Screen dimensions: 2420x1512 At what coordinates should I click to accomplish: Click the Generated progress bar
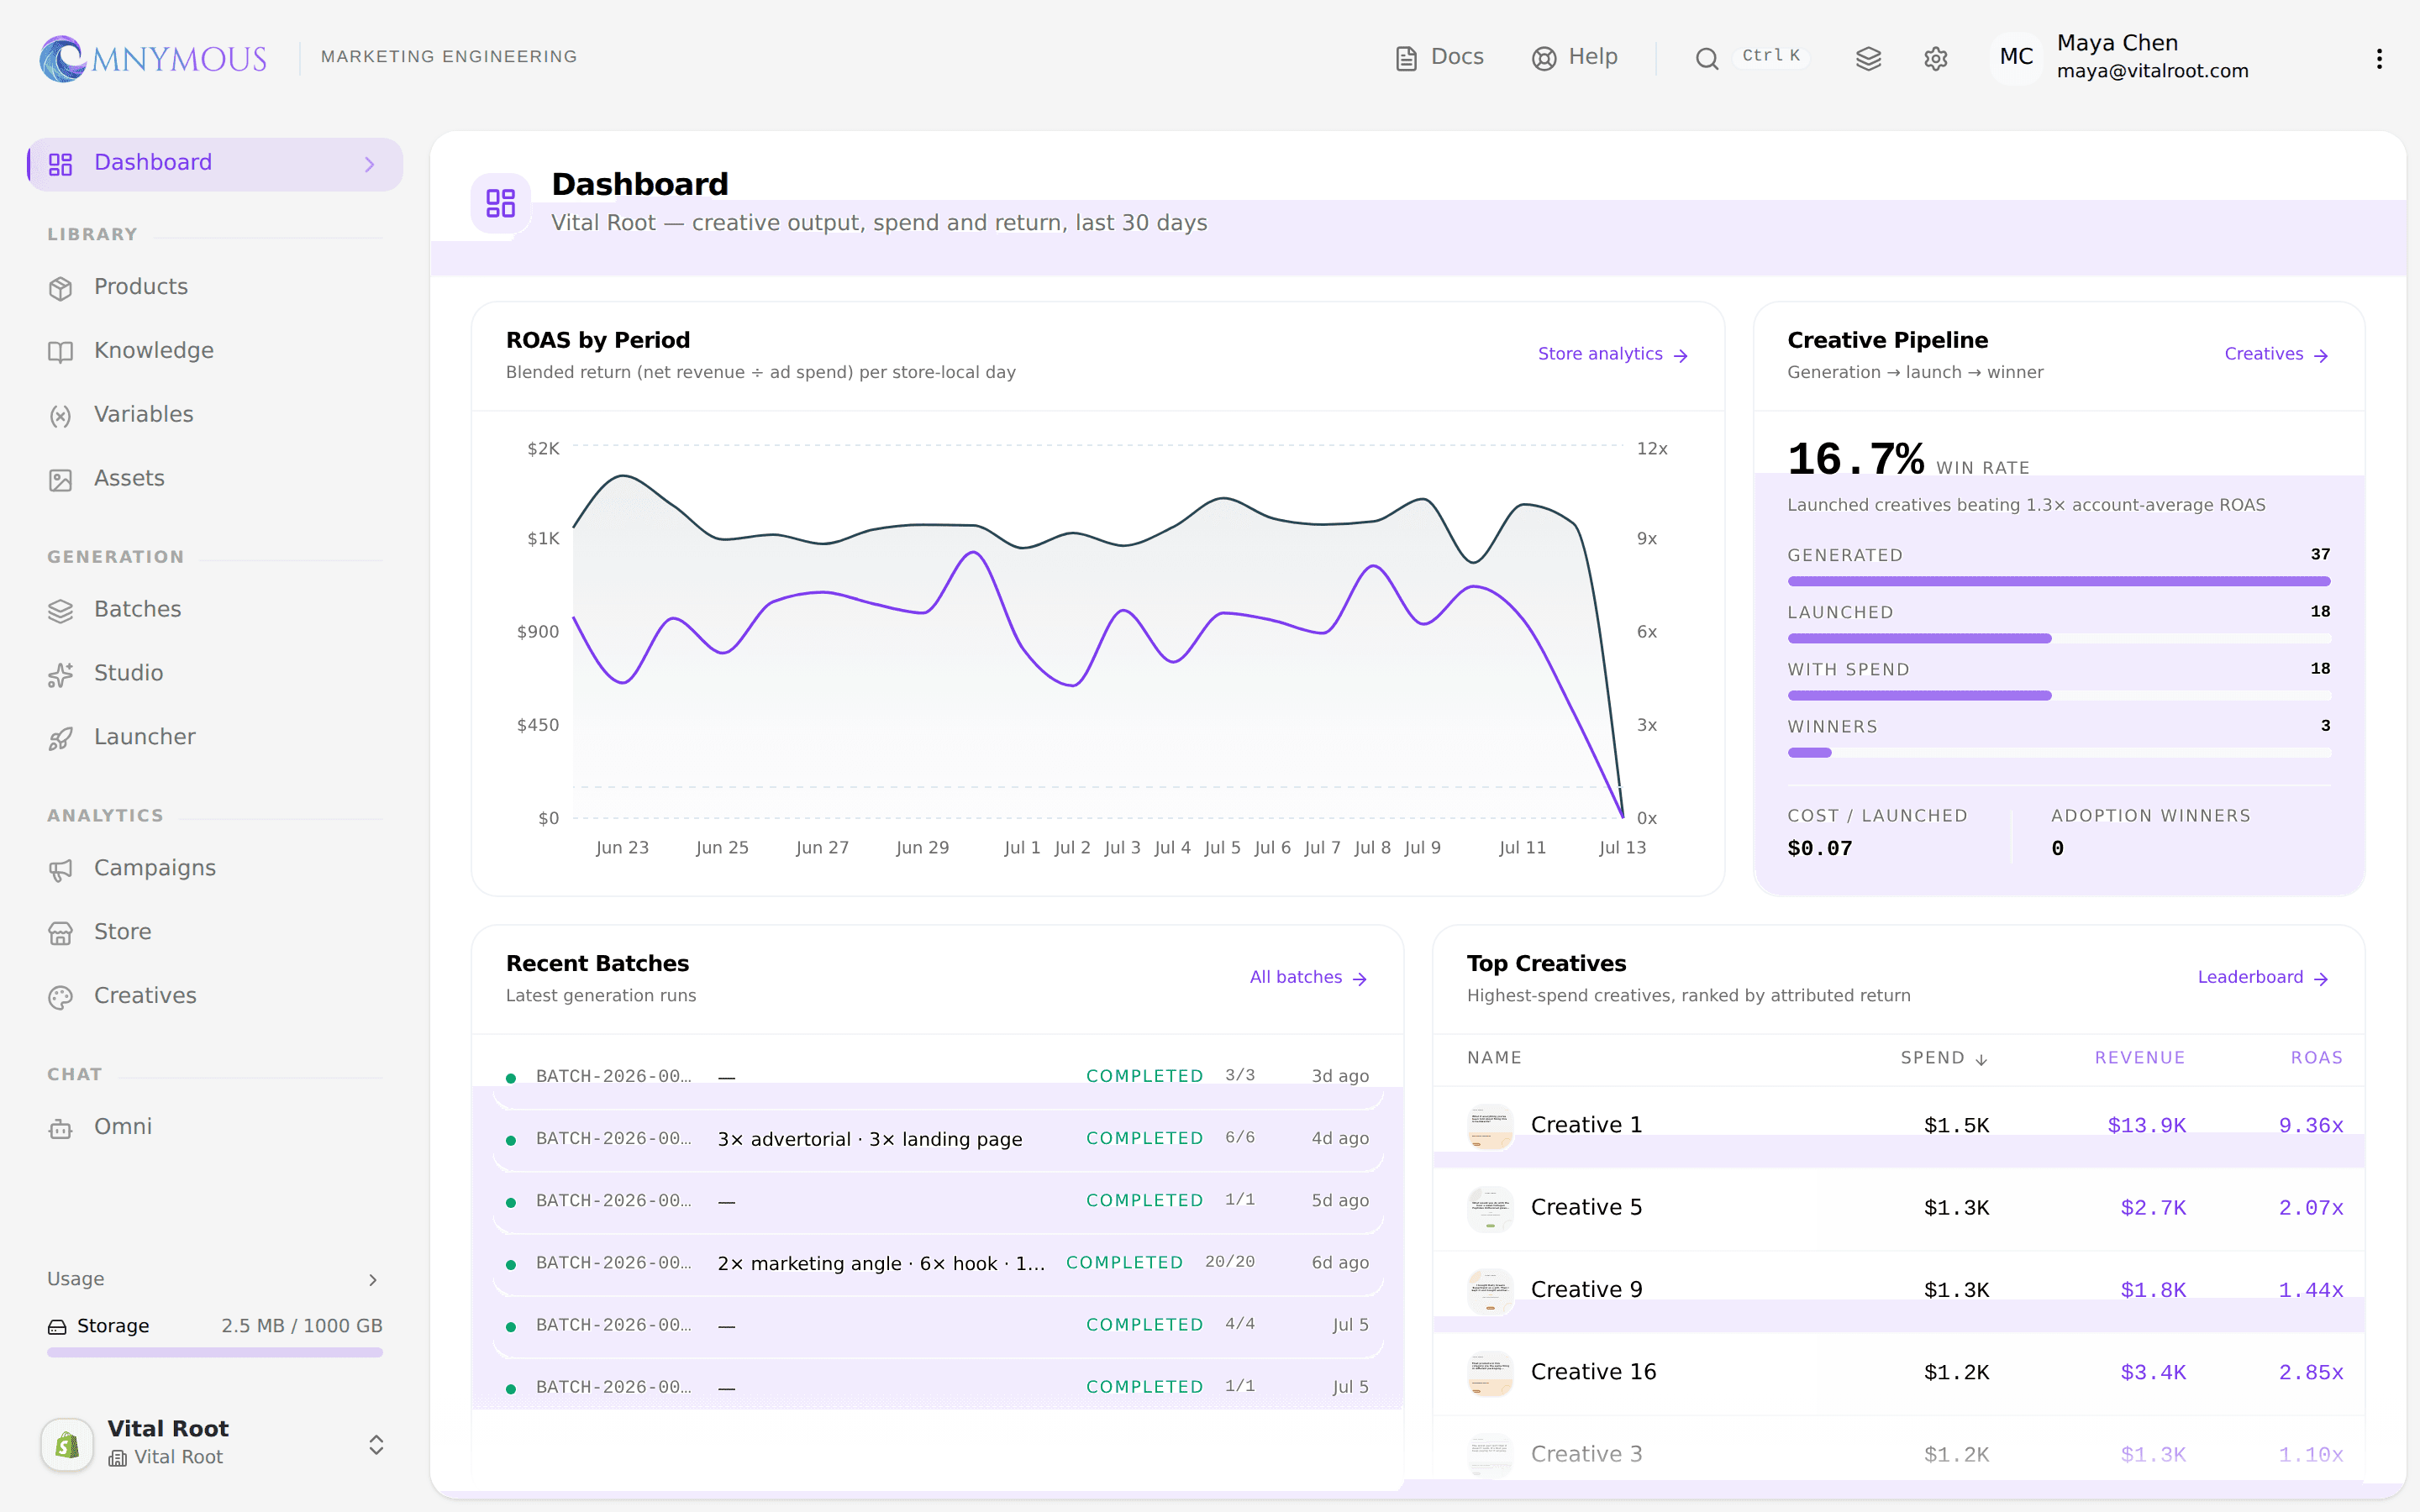tap(2058, 581)
